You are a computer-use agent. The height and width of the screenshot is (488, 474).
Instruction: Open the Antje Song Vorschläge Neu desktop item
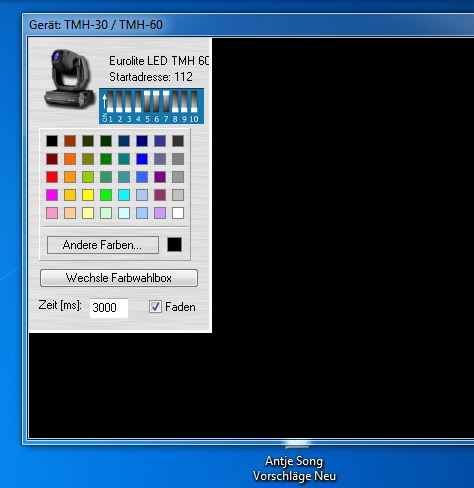(294, 468)
